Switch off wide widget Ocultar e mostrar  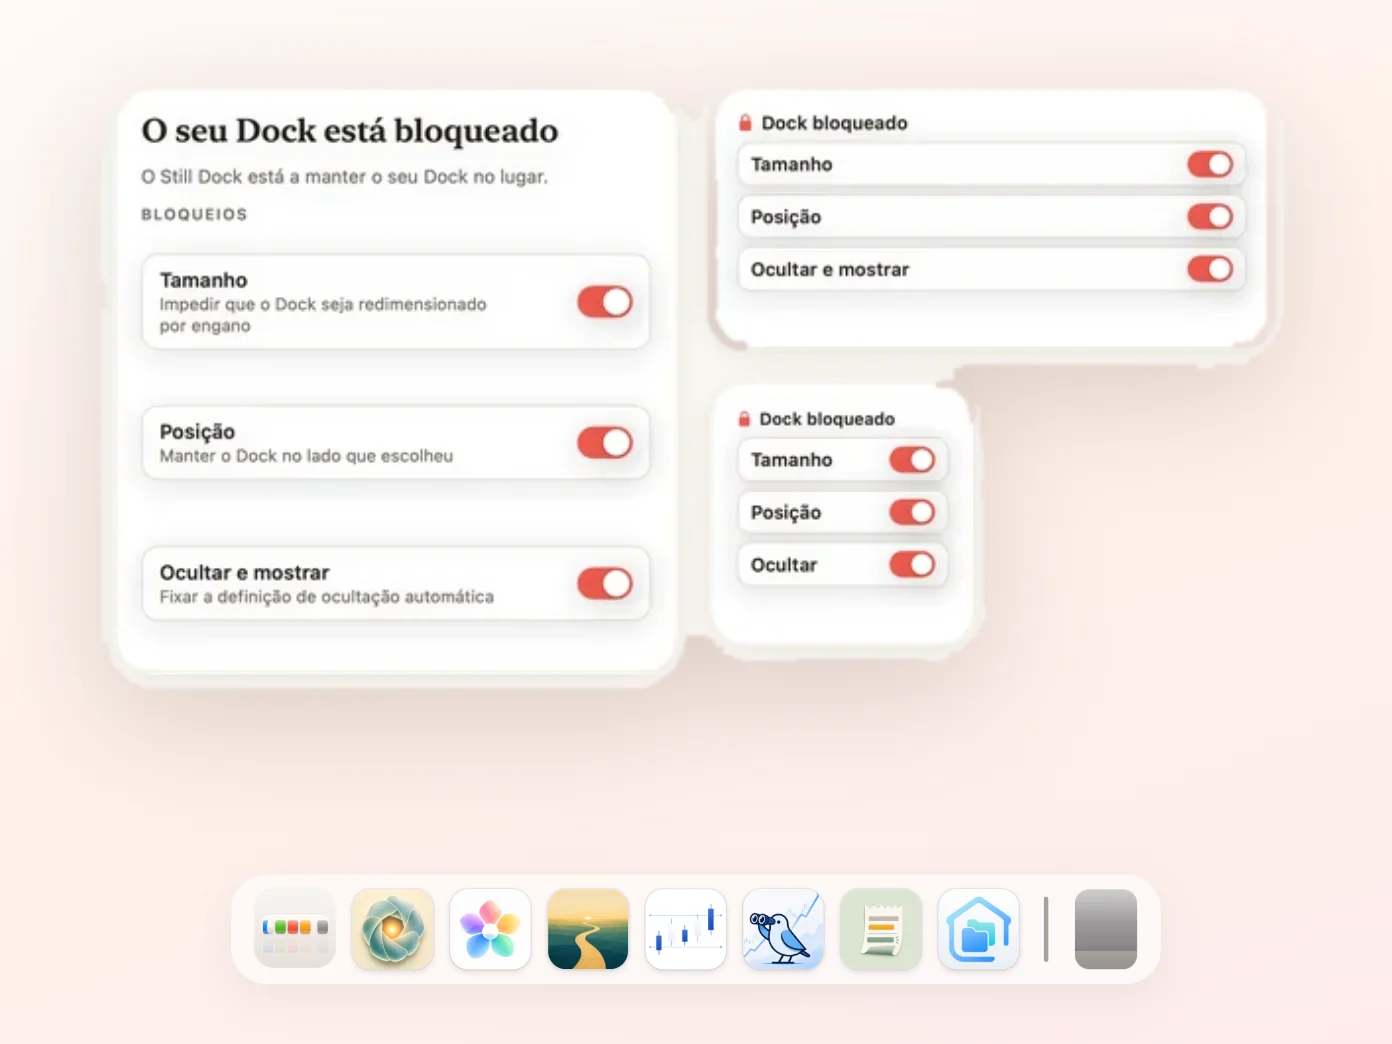(x=1210, y=269)
